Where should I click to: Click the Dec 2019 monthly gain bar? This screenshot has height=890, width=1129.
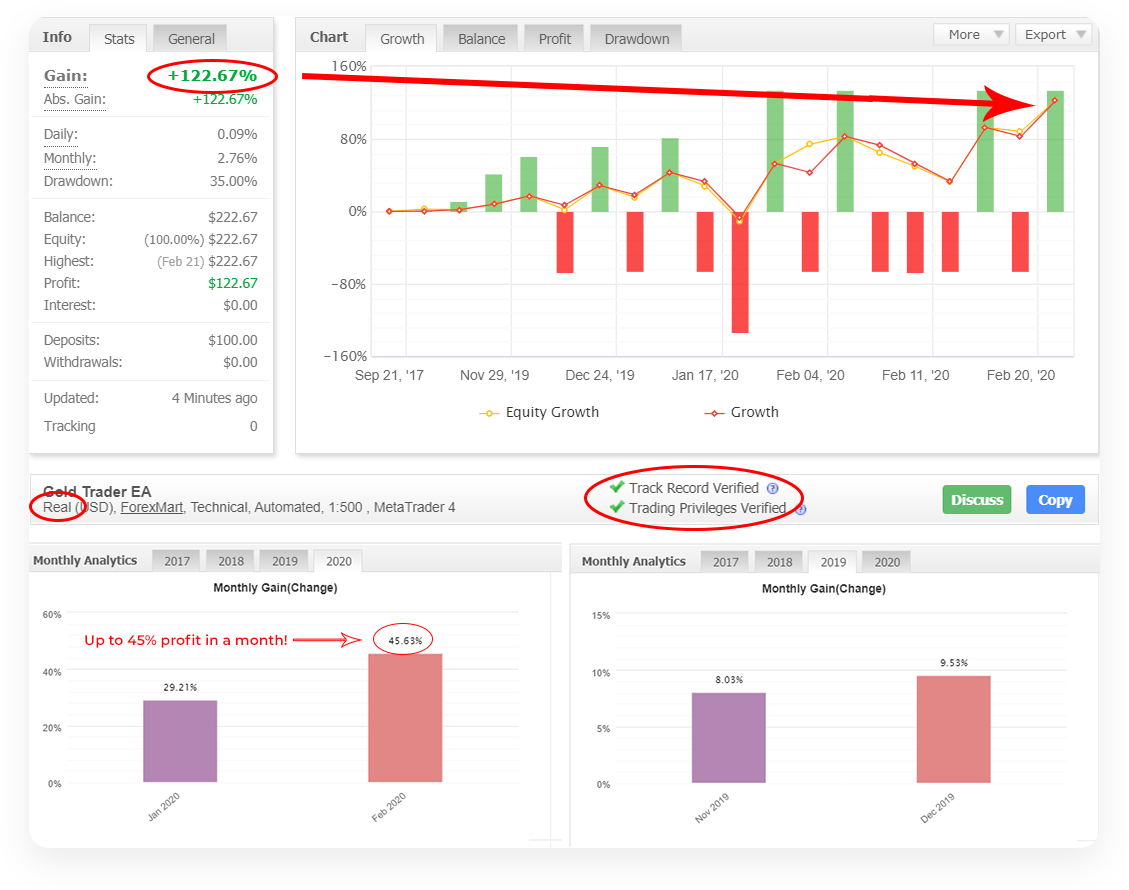[953, 729]
